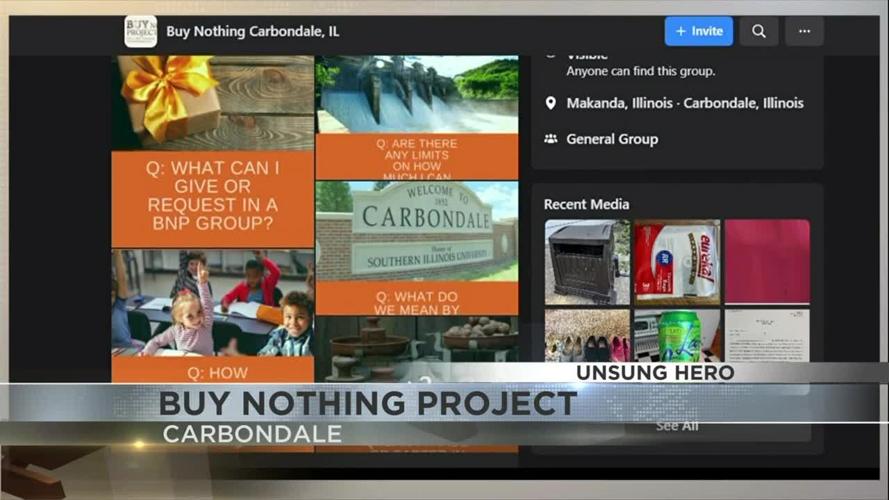Open the solid red media thumbnail
The image size is (889, 500).
[767, 262]
